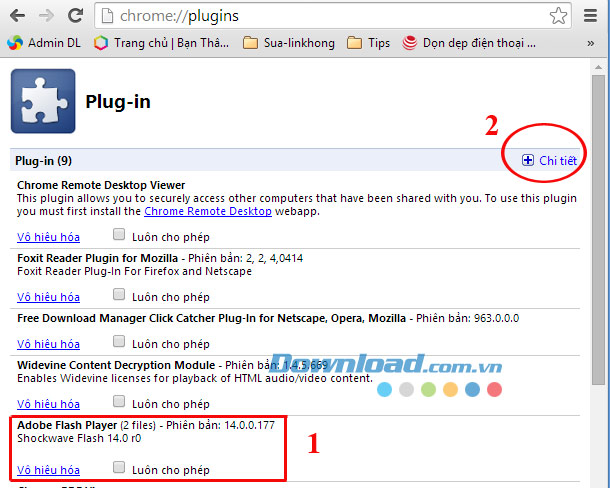
Task: Bookmark this page with the star icon
Action: (x=558, y=16)
